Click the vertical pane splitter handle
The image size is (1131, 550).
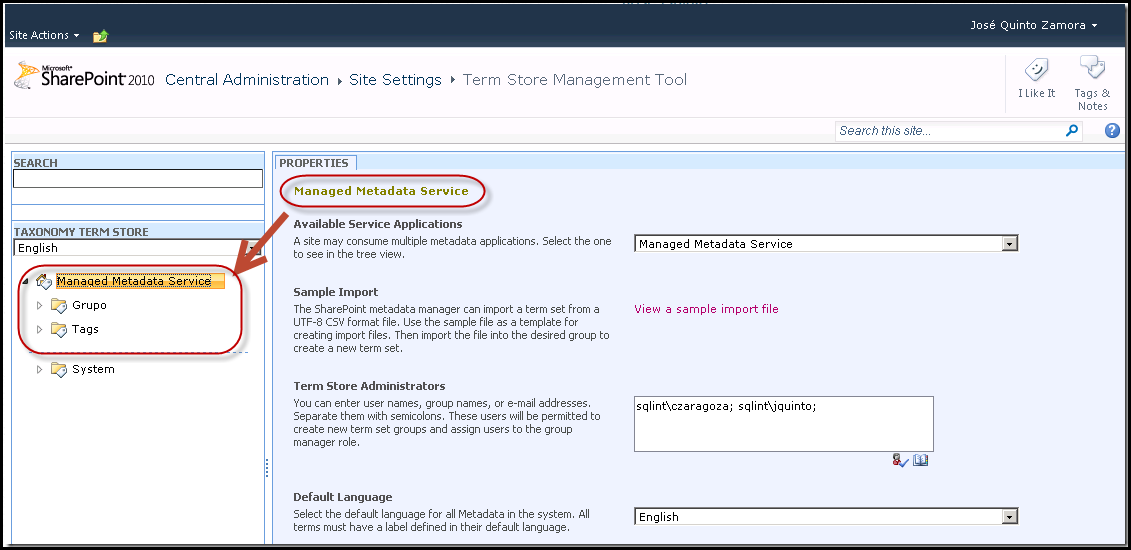click(267, 469)
